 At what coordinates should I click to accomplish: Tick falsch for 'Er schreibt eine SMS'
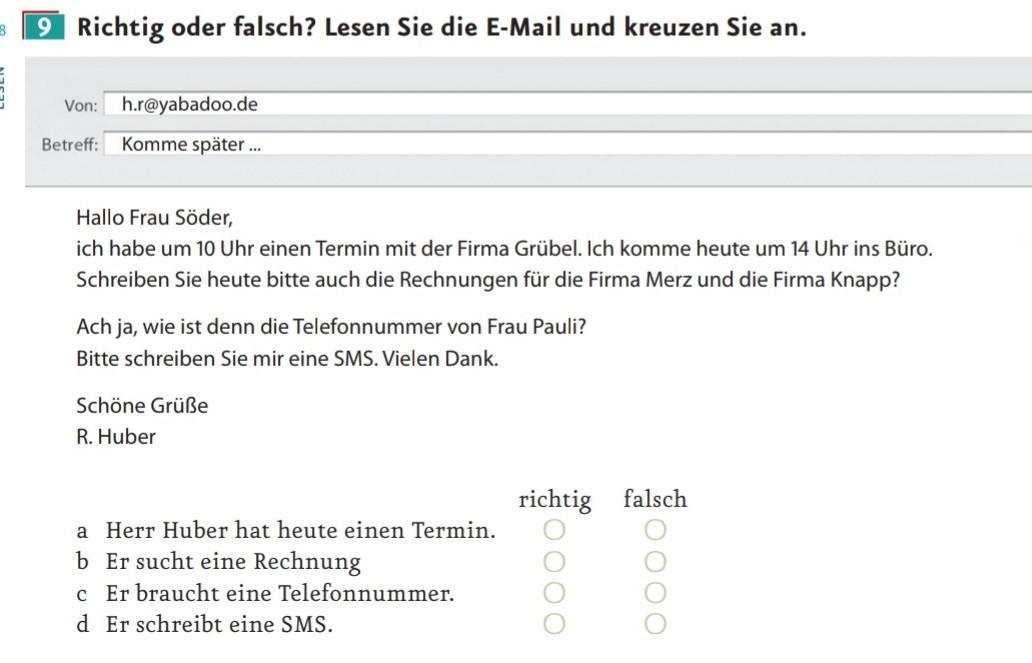click(655, 623)
